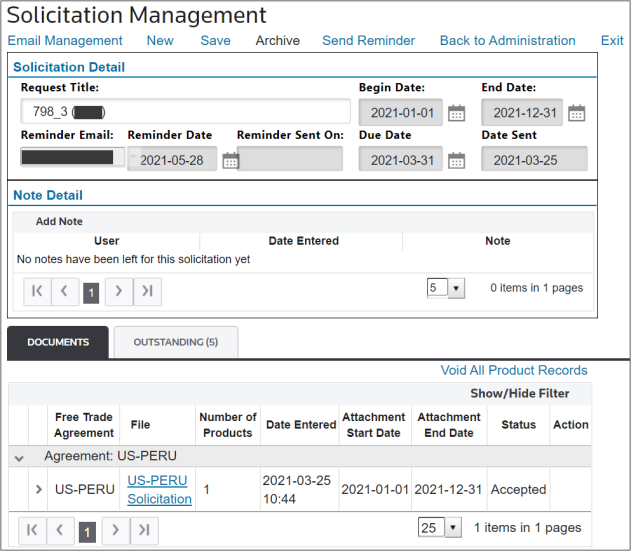Click the Accepted status cell
631x551 pixels.
[518, 489]
